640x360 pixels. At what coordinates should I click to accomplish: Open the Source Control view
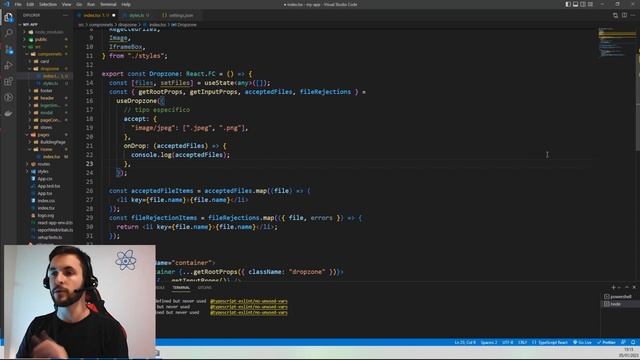pos(9,49)
